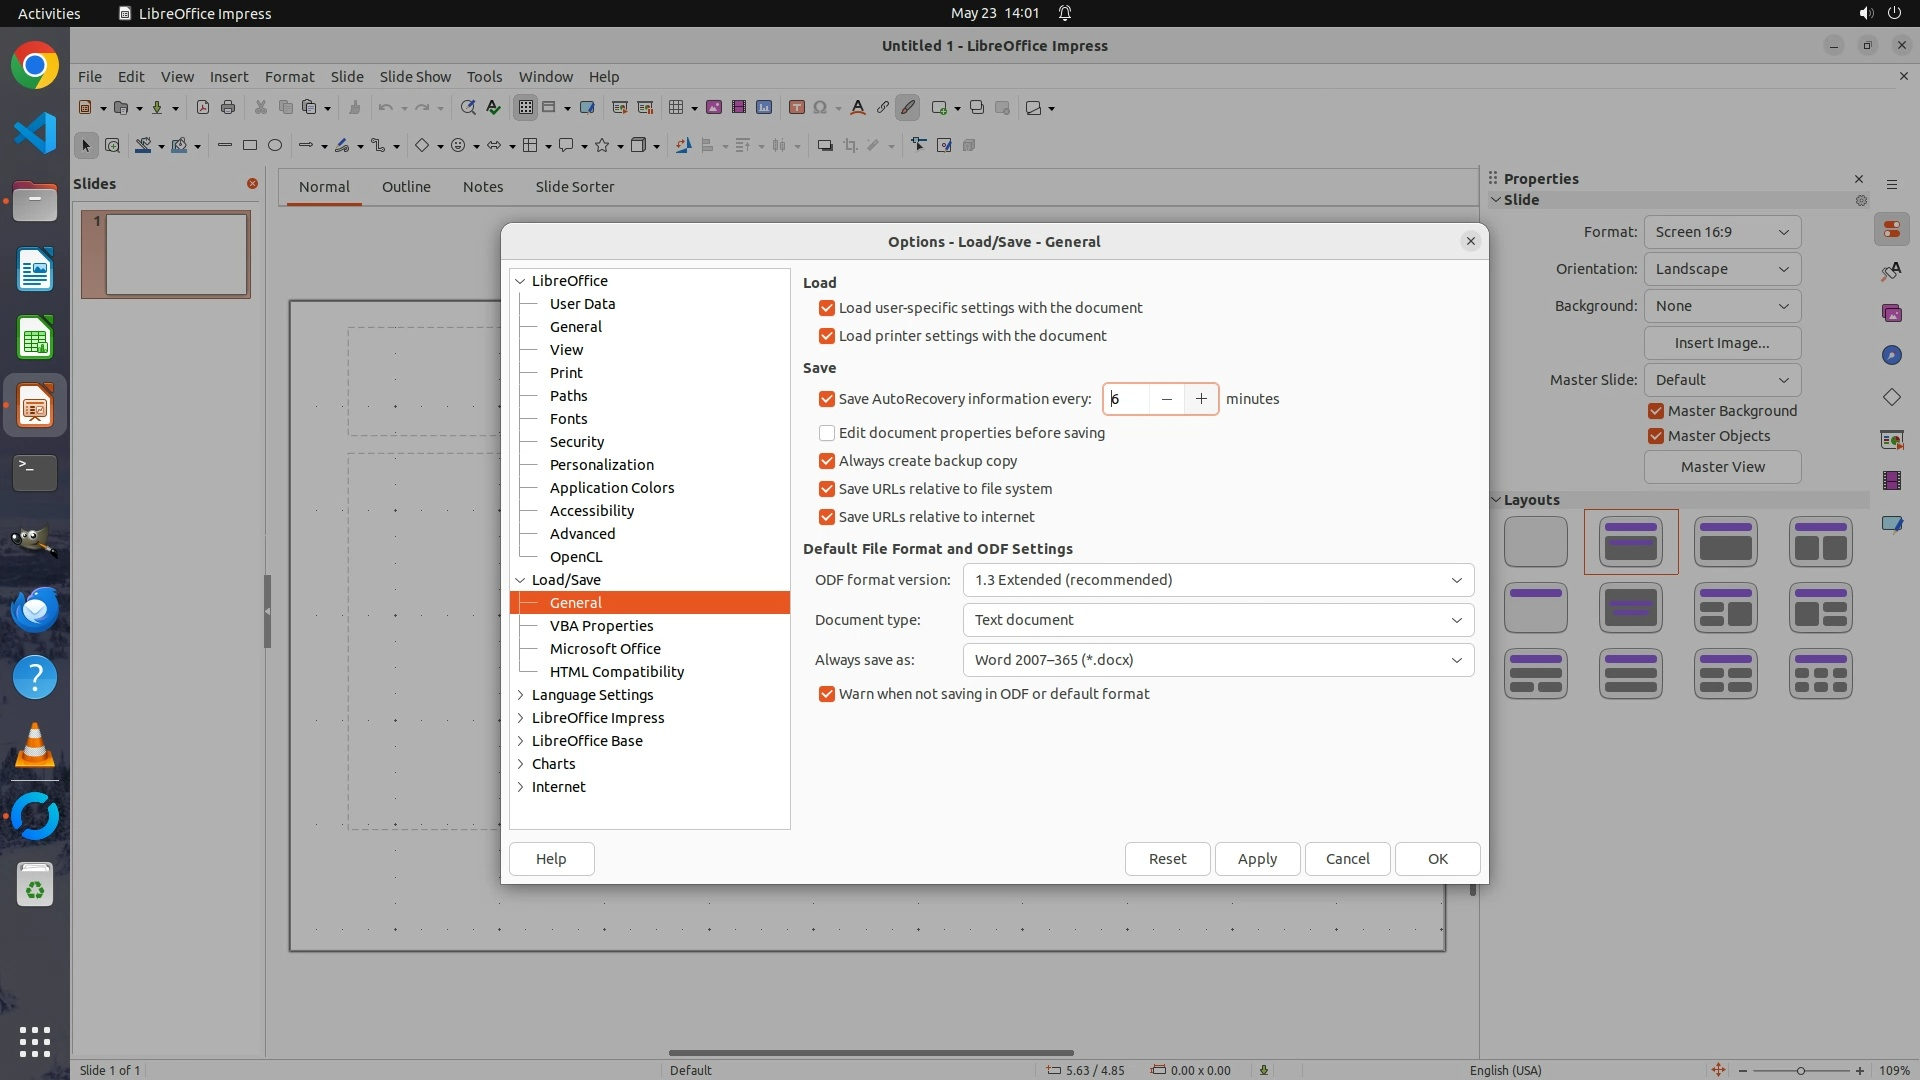Uncheck Always create backup copy
Screen dimensions: 1920x1080
click(827, 461)
